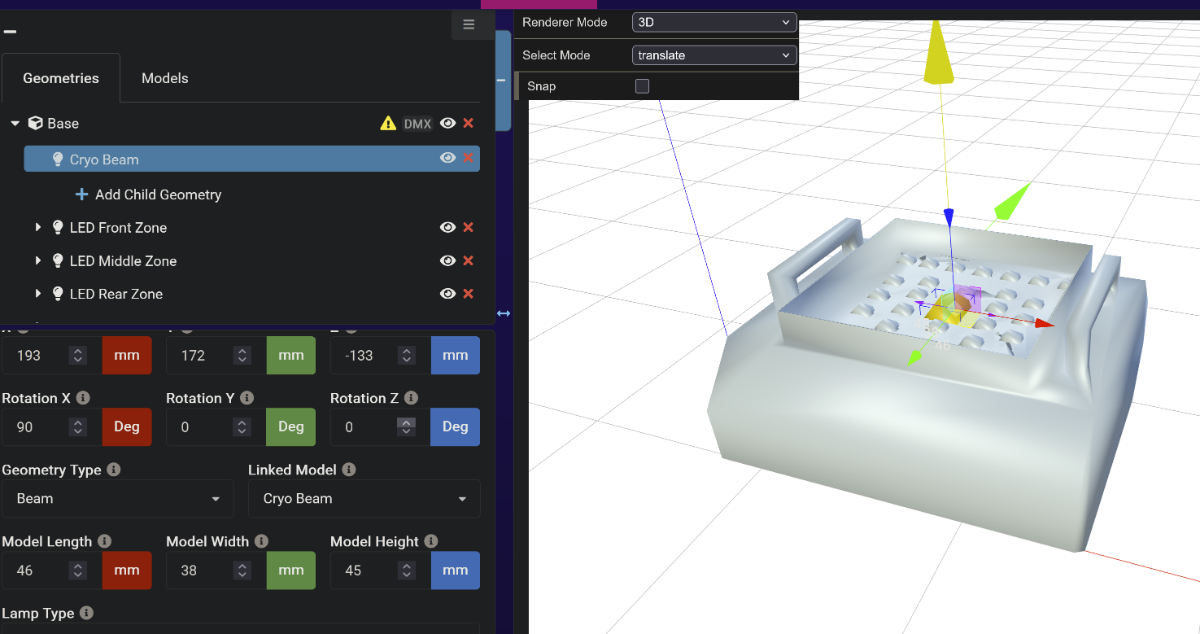Click the blue Deg button for Rotation Z
Image resolution: width=1200 pixels, height=634 pixels.
(455, 427)
